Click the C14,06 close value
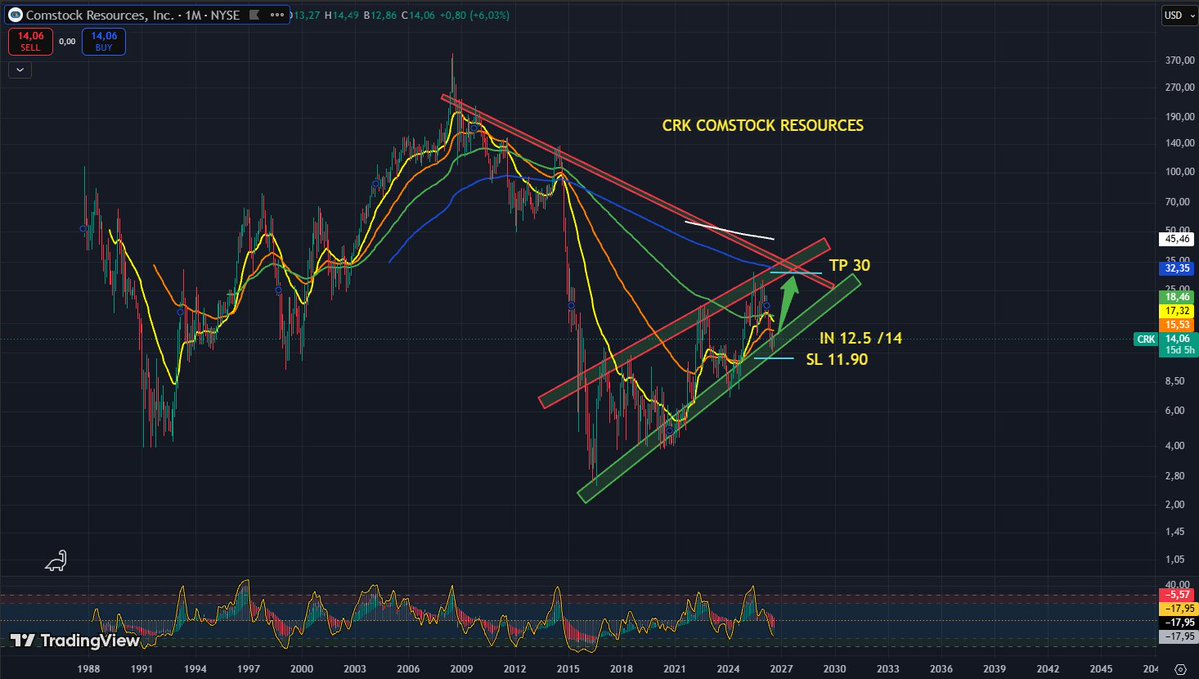 pos(418,15)
